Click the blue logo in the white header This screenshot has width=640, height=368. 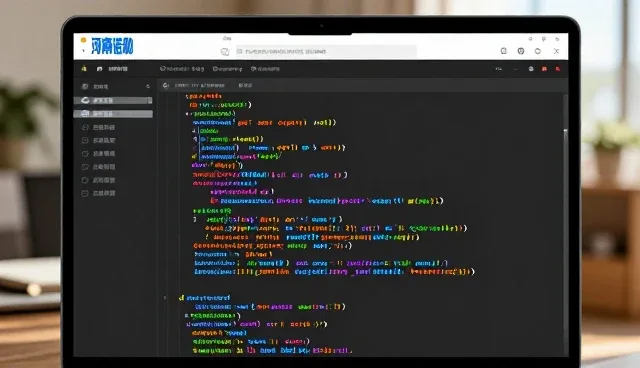point(112,46)
